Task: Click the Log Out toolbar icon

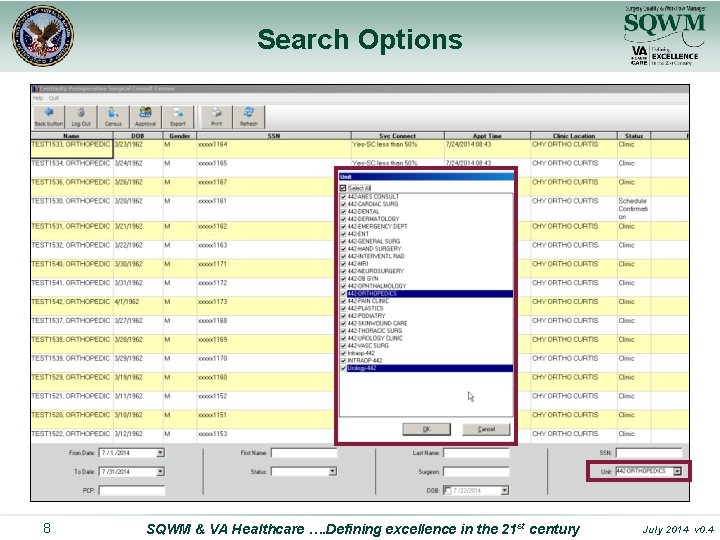Action: [x=81, y=117]
